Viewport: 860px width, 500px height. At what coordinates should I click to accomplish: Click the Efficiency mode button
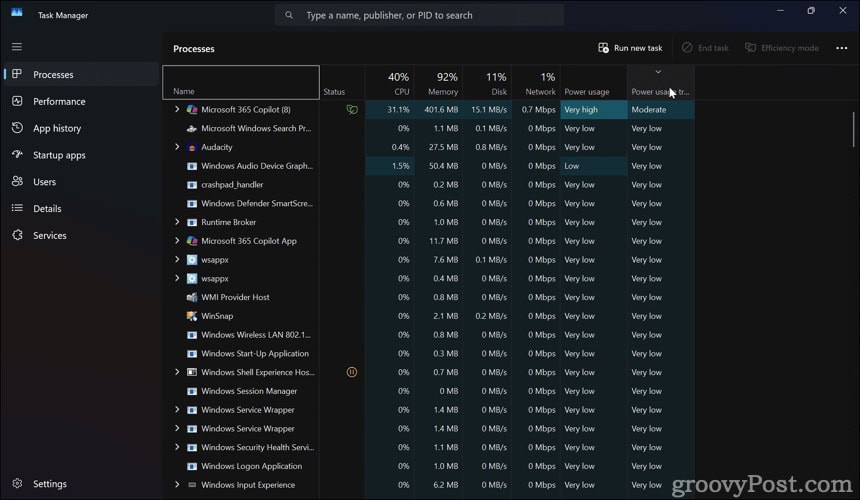pos(782,48)
